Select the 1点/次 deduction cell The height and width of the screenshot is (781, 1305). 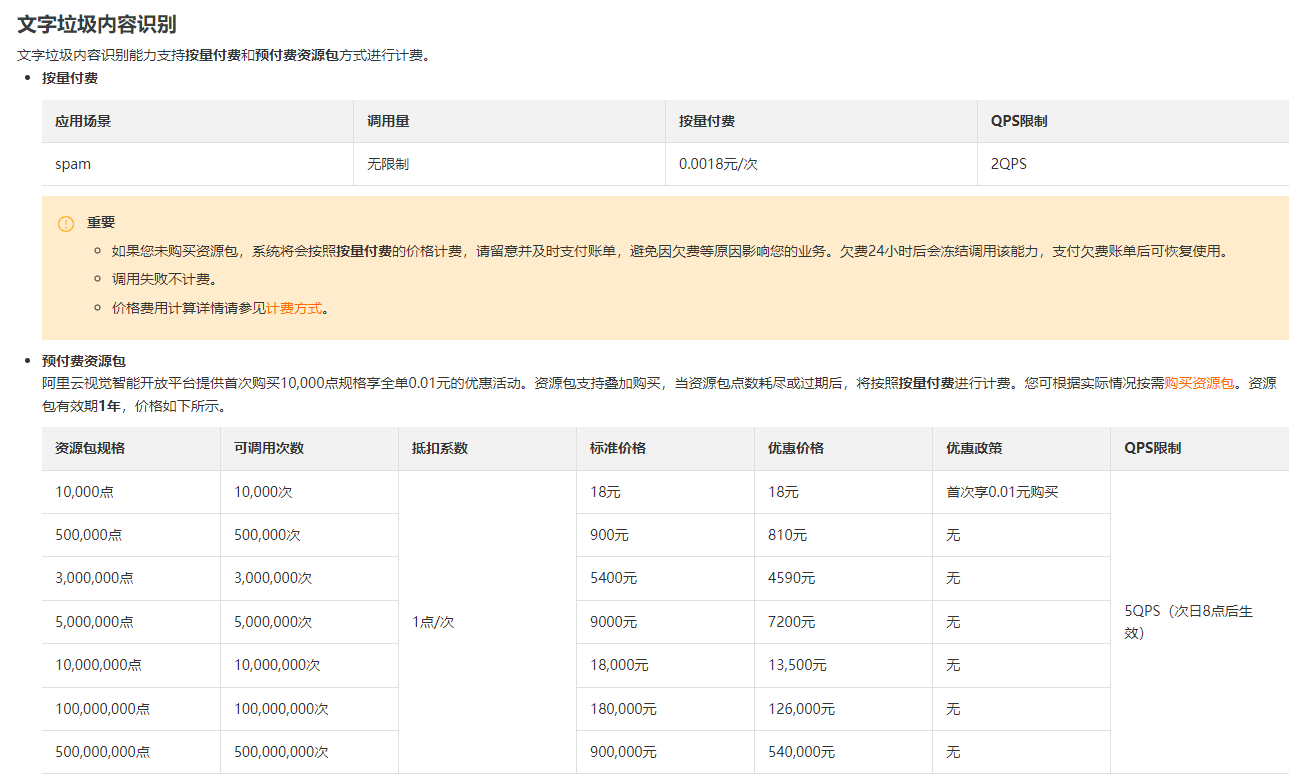tap(488, 622)
